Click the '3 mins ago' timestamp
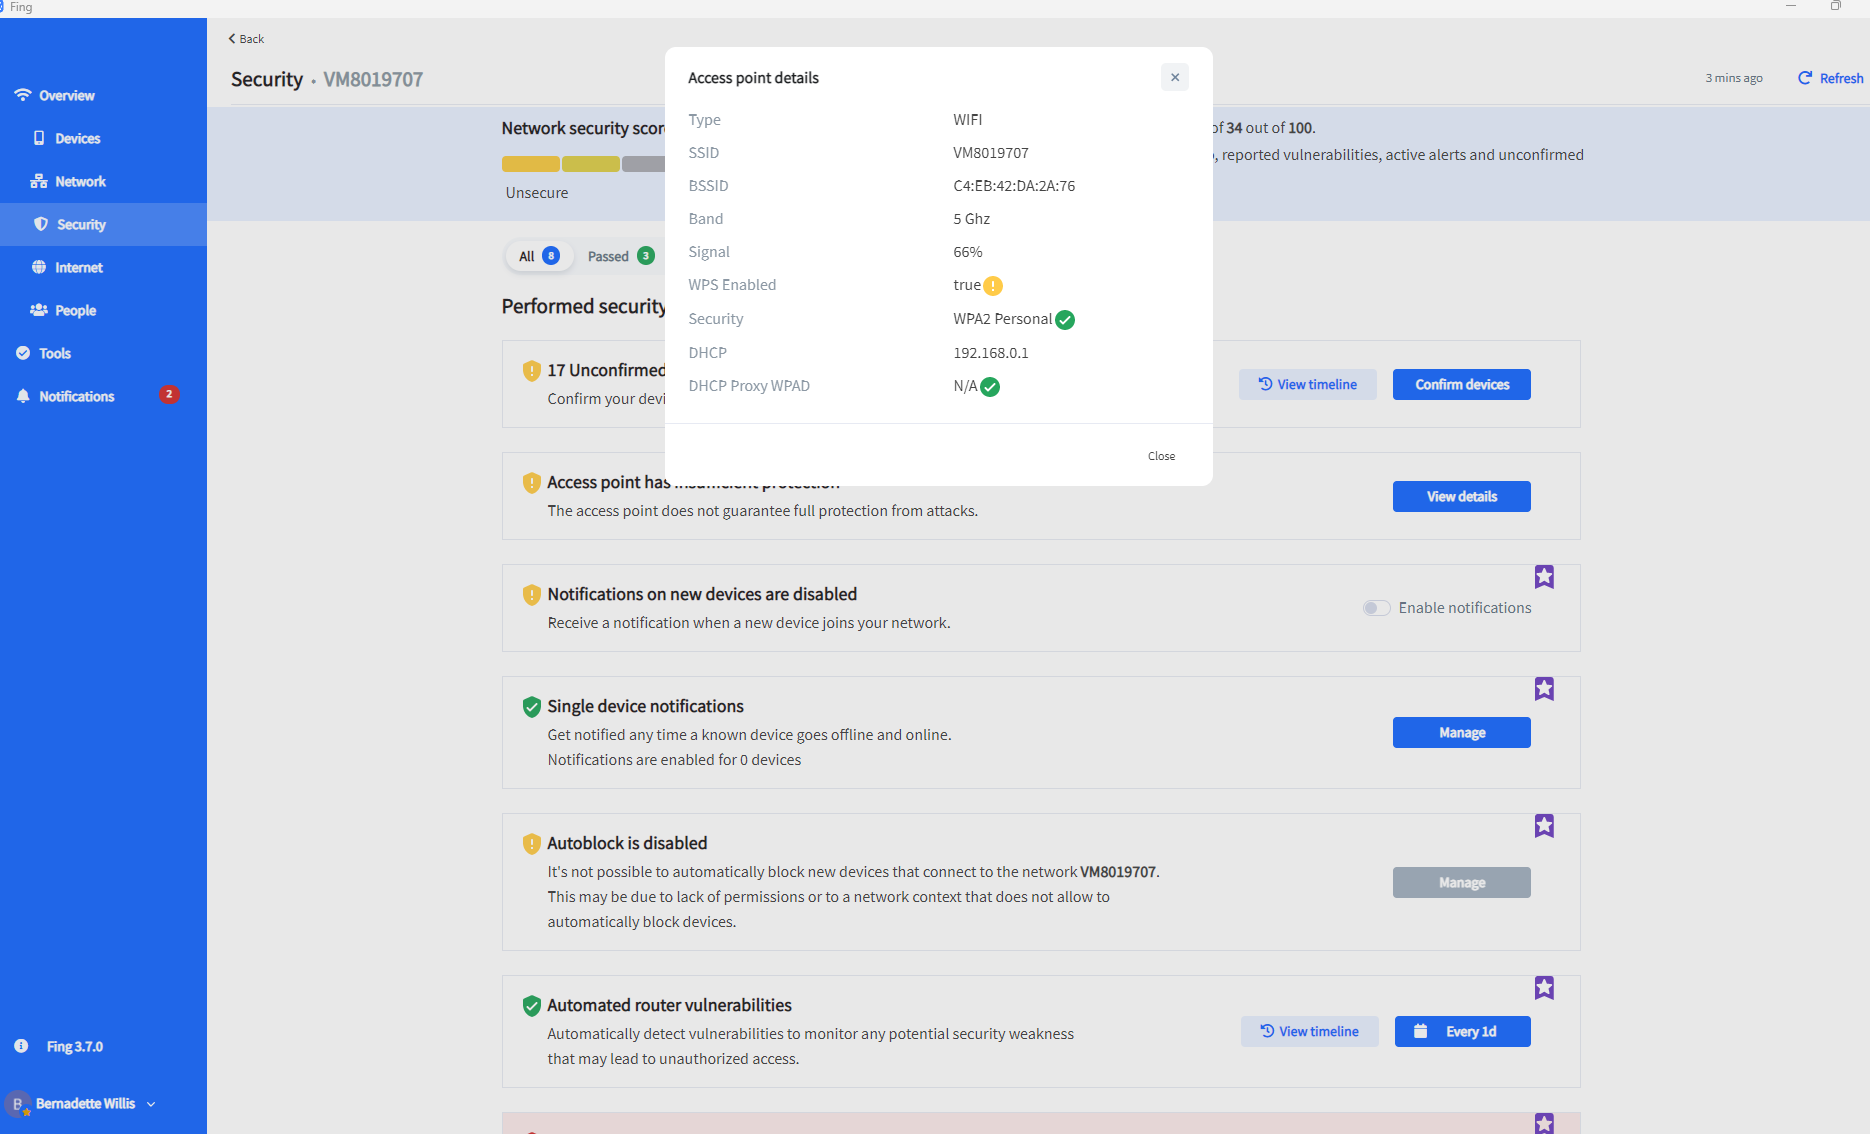This screenshot has width=1870, height=1134. click(1733, 78)
